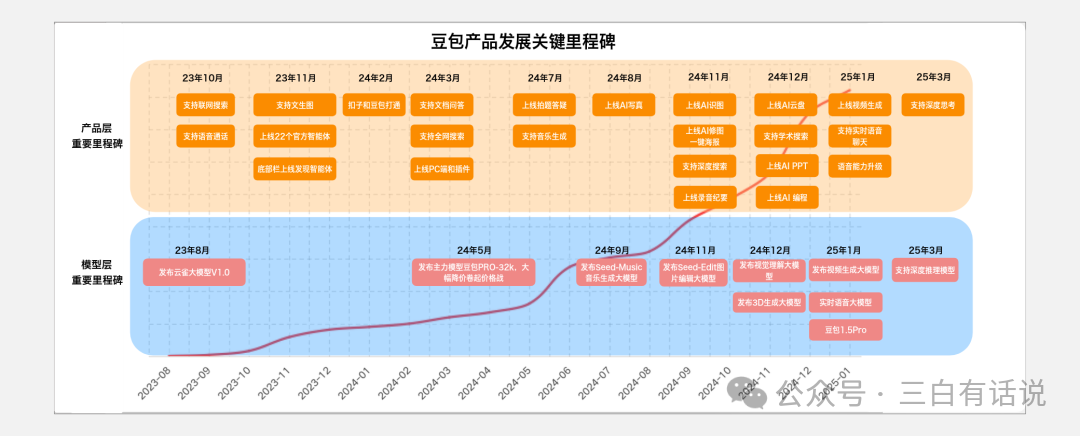Select the 豆包1.5Pro box
The width and height of the screenshot is (1080, 436).
coord(846,330)
